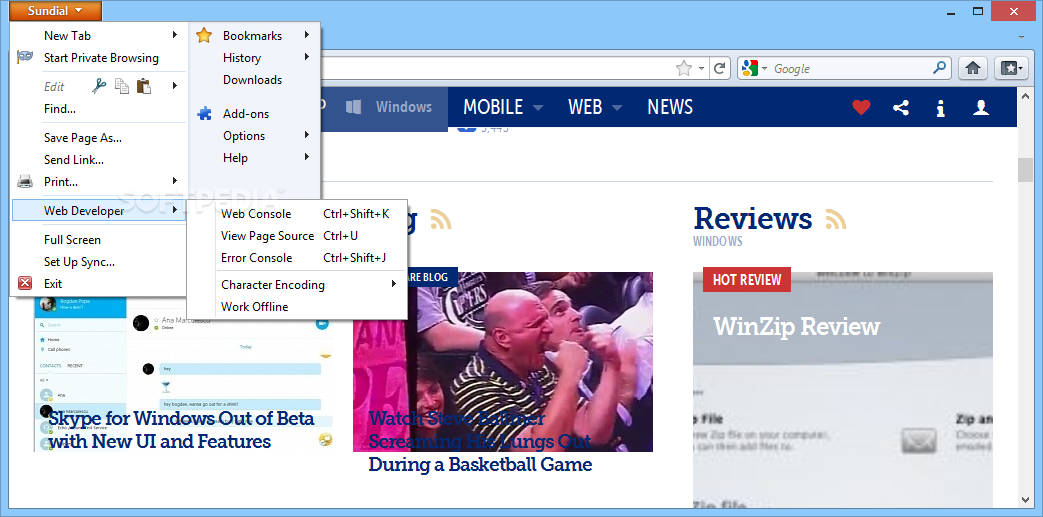
Task: Open the WinZip Review link
Action: coord(796,327)
